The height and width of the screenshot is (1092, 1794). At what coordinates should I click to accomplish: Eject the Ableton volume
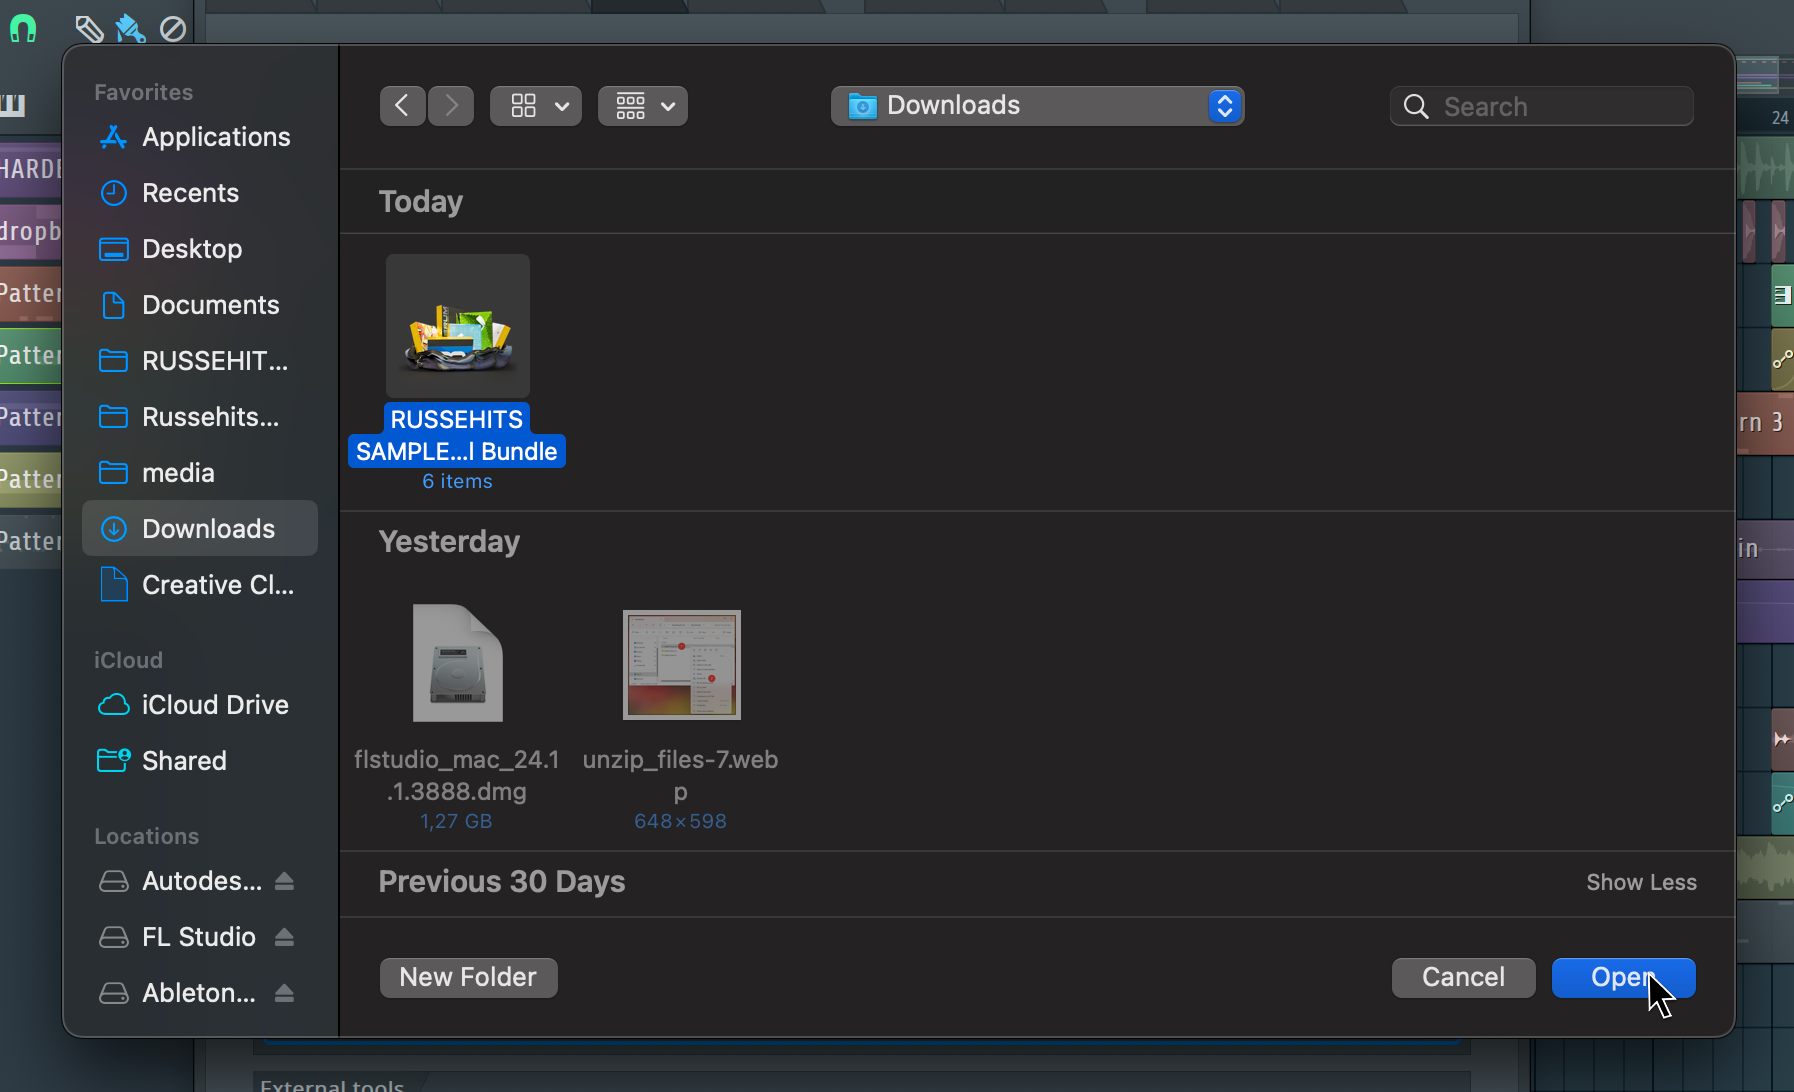[x=284, y=993]
